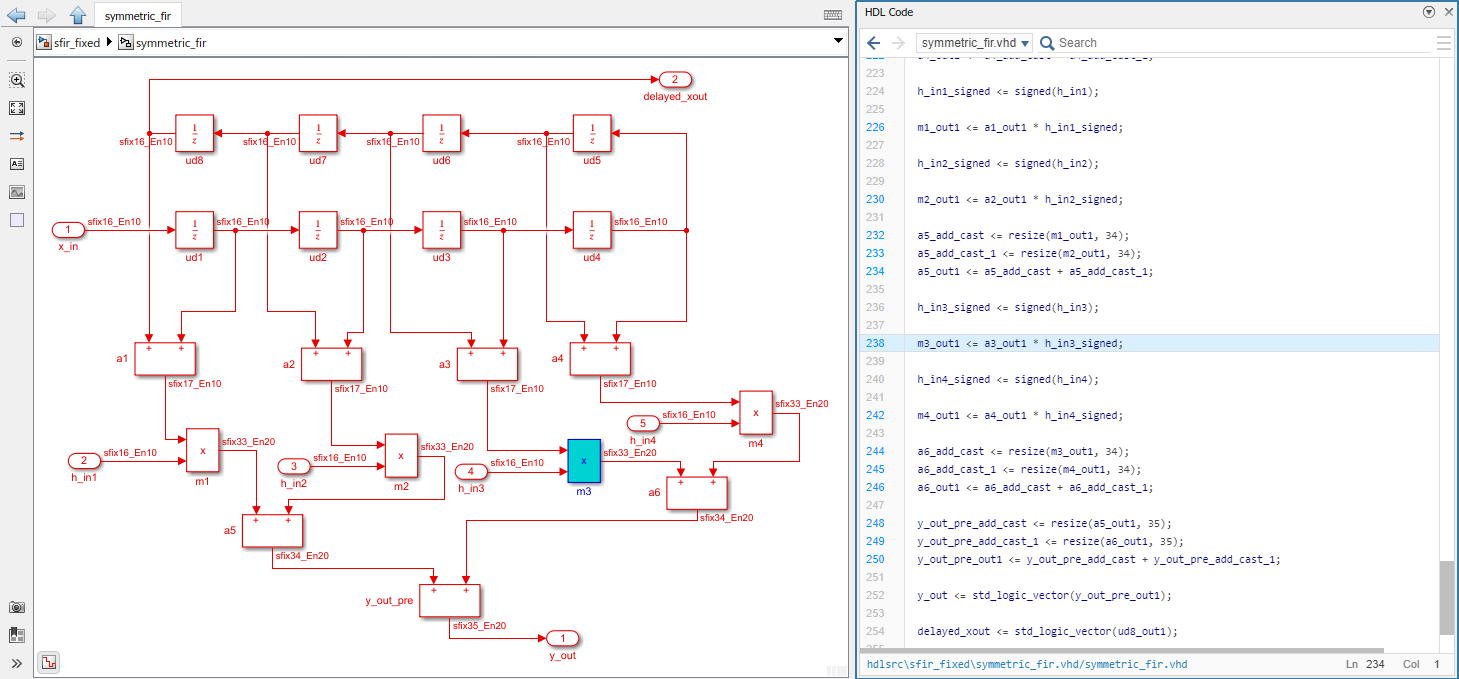Select the Zoom In tool in palette
1459x679 pixels.
pos(17,80)
